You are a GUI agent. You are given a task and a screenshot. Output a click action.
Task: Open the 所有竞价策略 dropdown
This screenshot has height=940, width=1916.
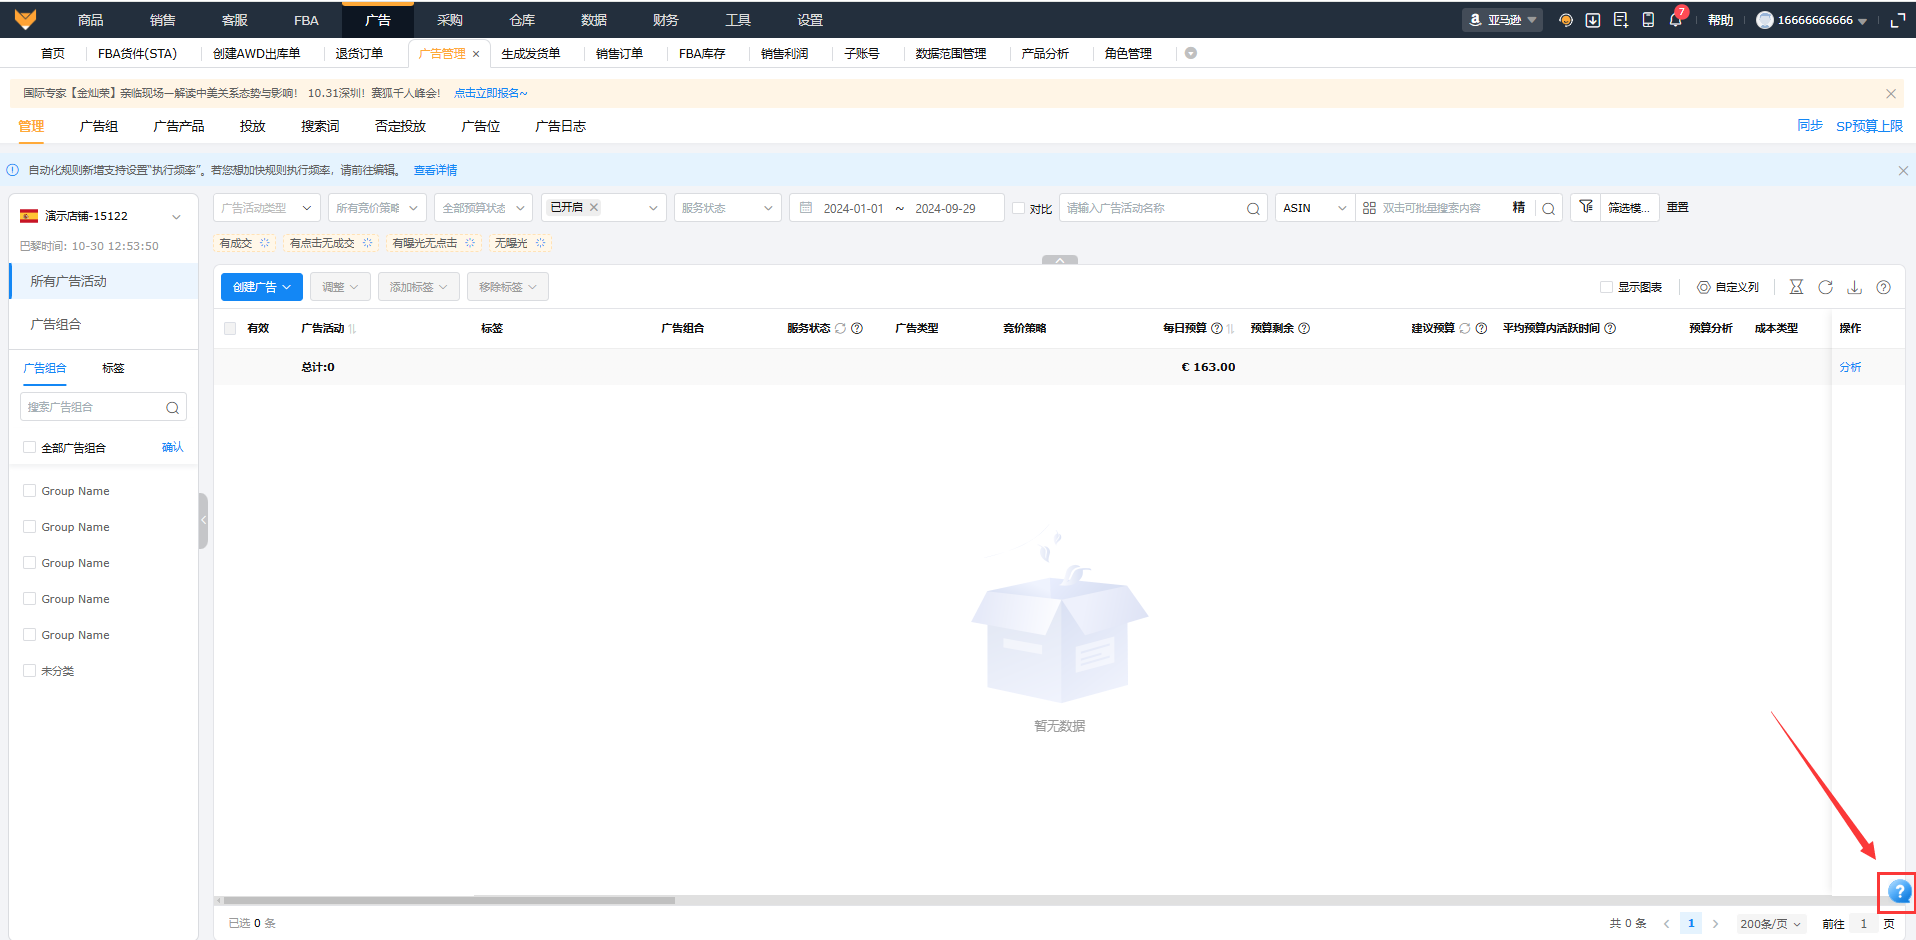[377, 208]
